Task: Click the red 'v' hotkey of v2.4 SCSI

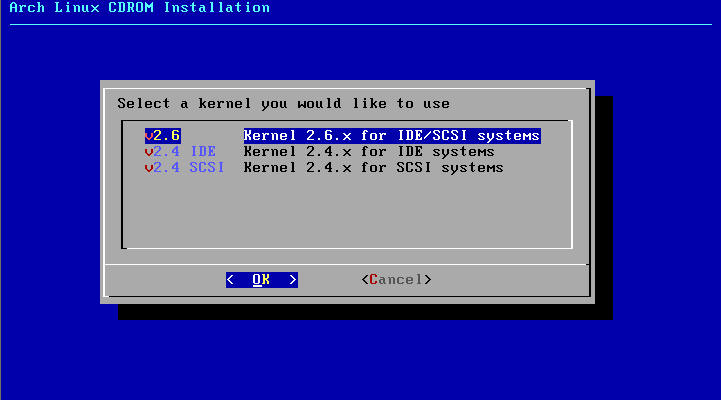Action: click(x=149, y=168)
